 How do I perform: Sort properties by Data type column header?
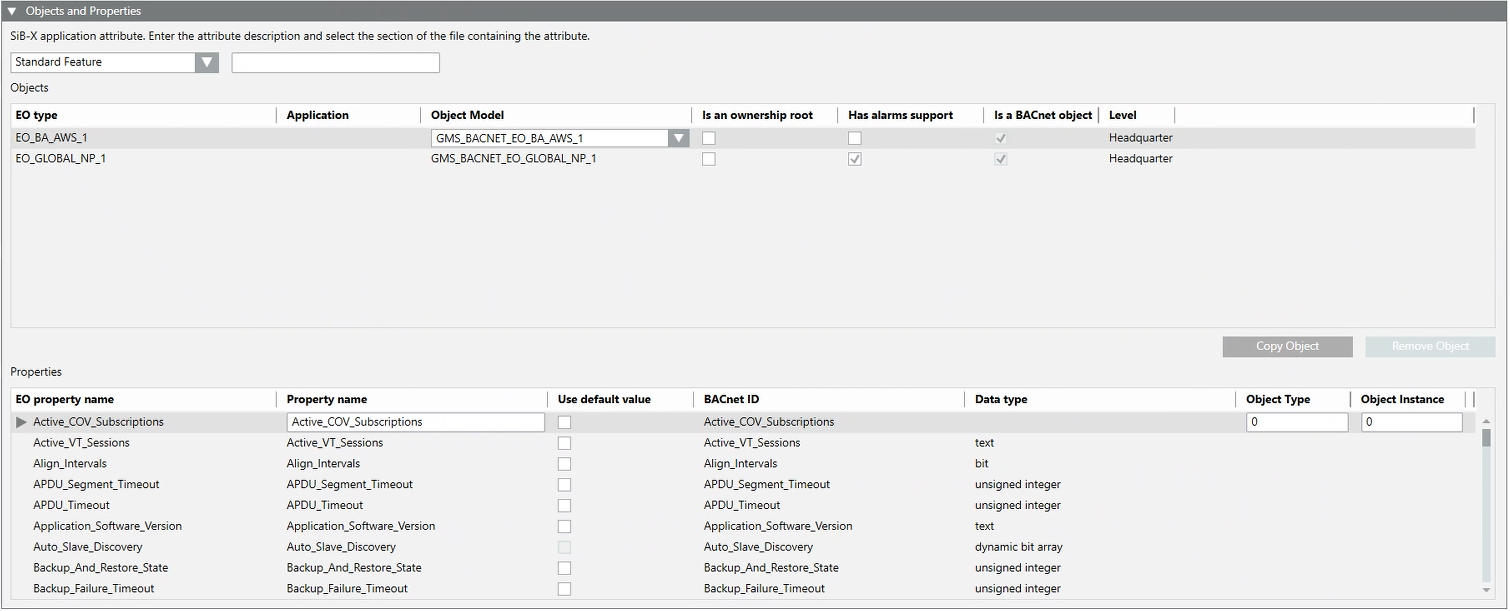coord(1001,399)
